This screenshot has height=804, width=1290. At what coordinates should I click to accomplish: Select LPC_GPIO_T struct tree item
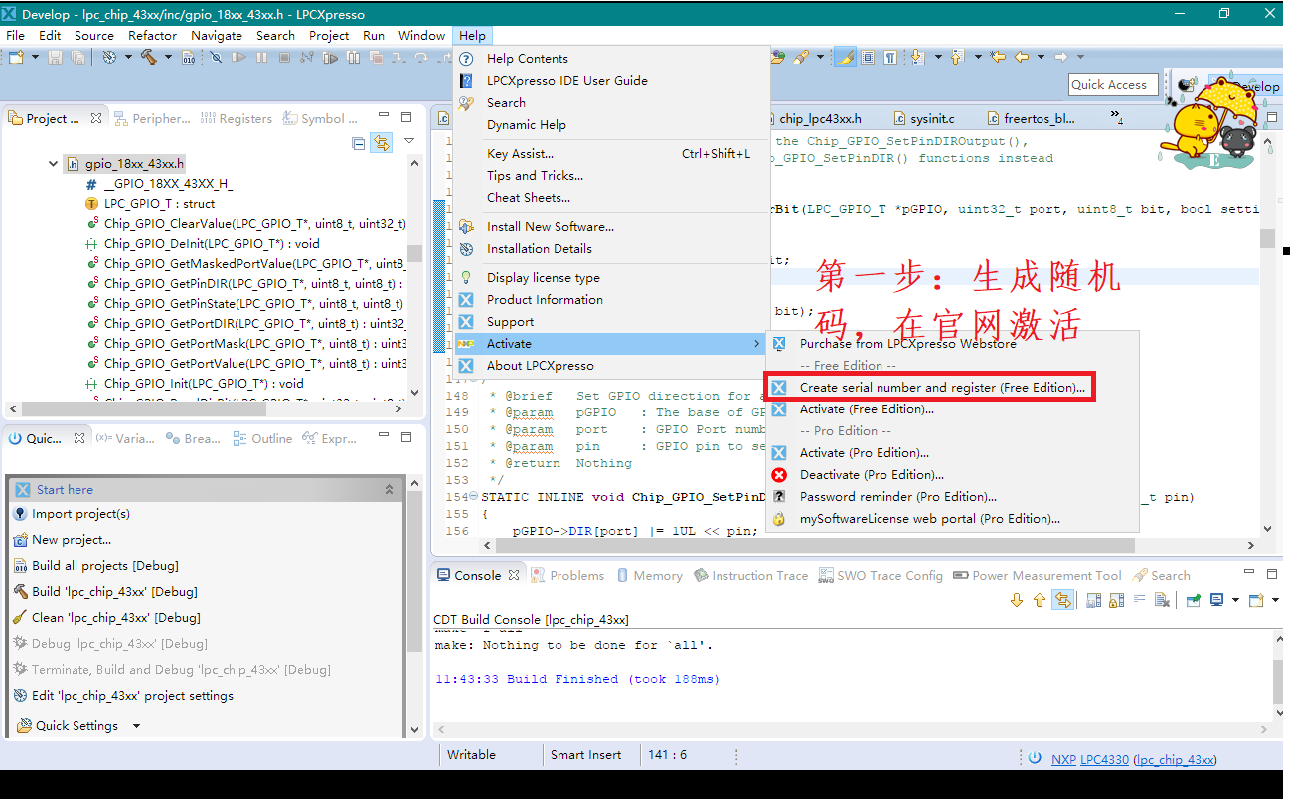tap(150, 204)
